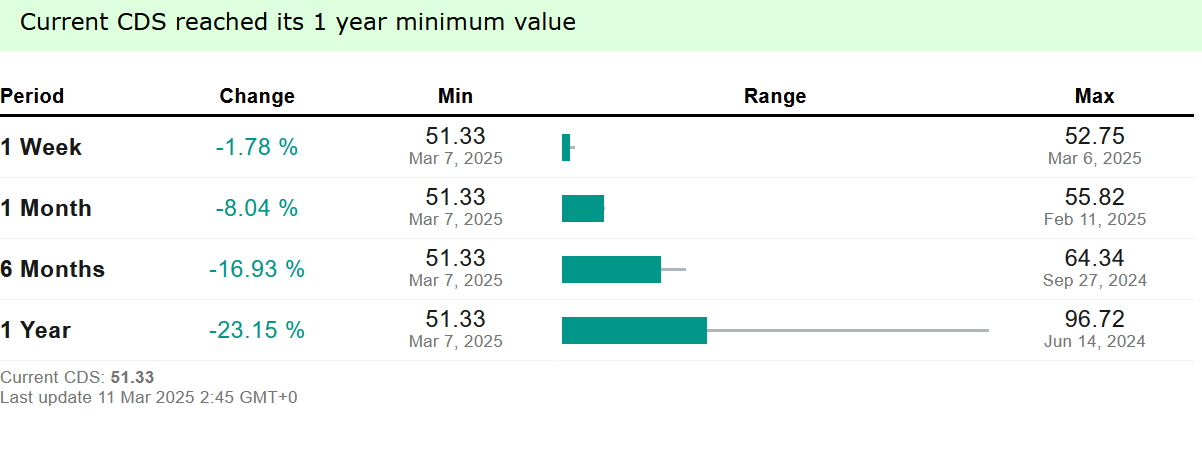Click the 64.34 max value

click(1095, 259)
